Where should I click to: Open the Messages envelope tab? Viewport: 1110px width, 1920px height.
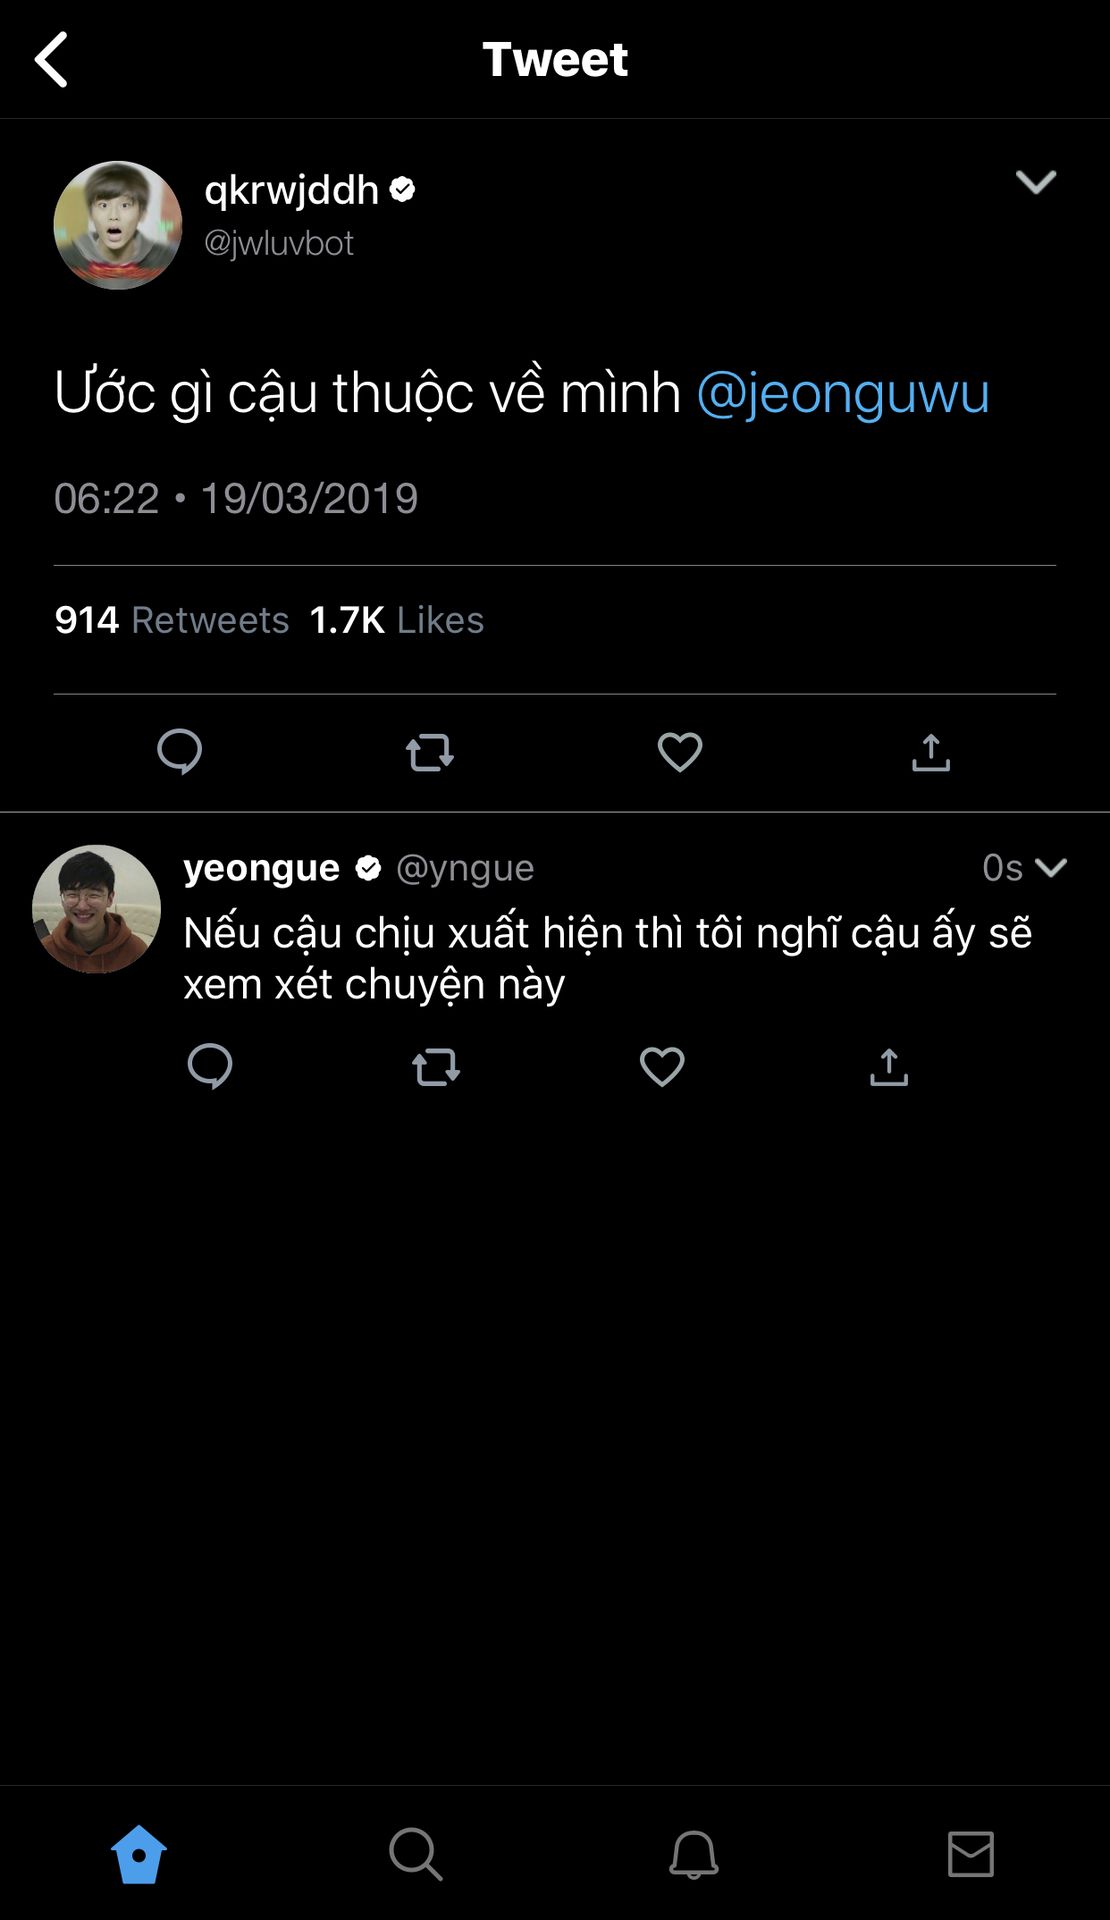pos(970,1855)
